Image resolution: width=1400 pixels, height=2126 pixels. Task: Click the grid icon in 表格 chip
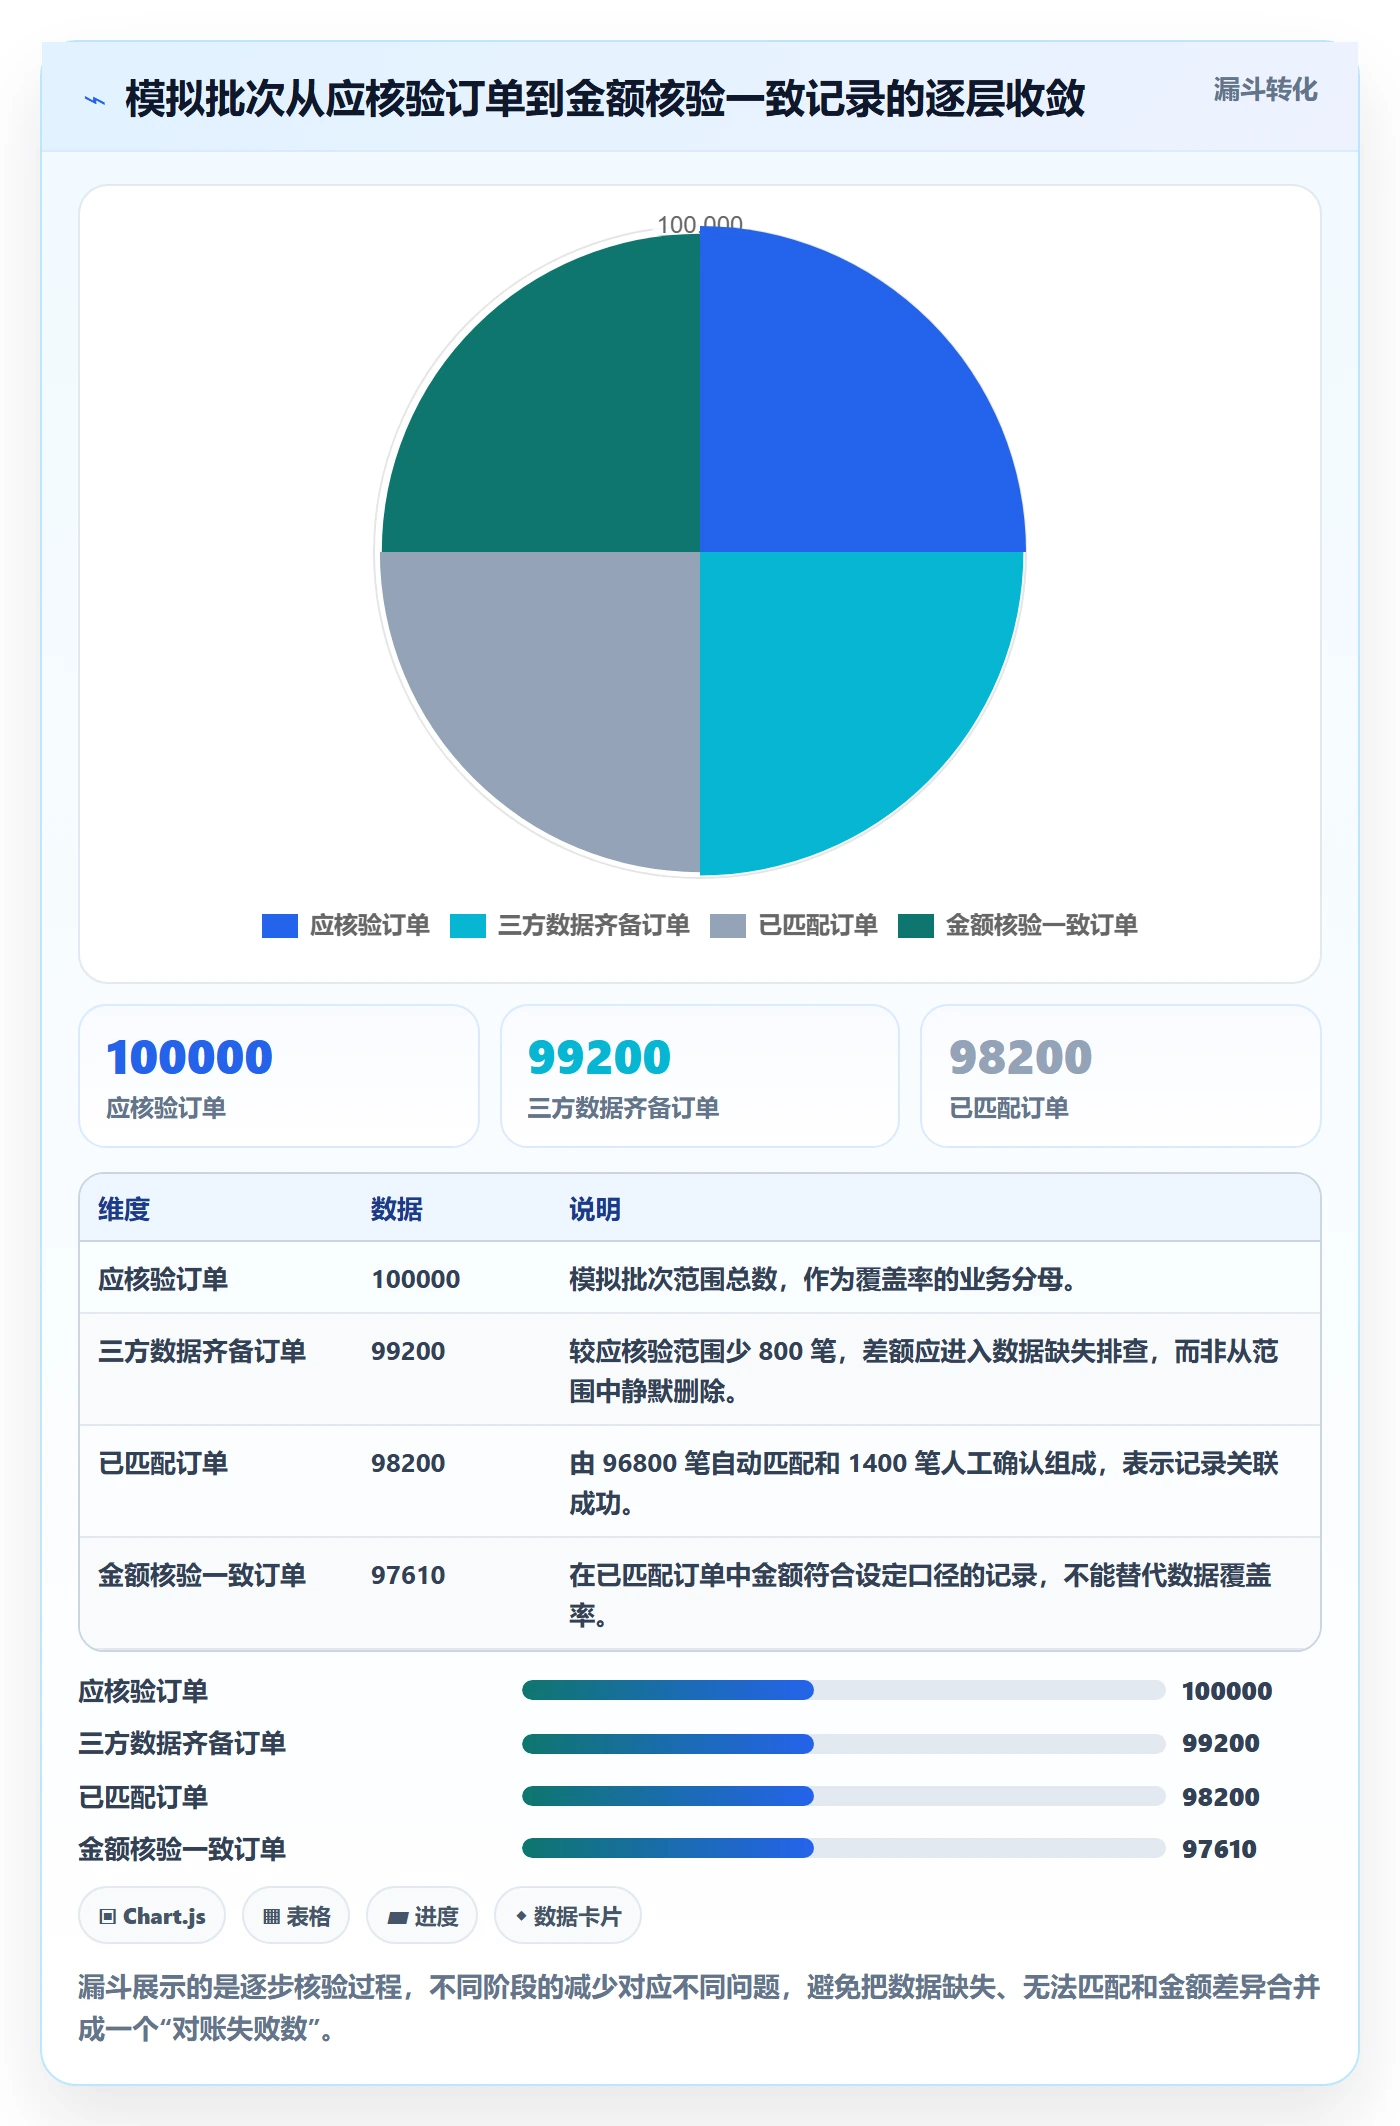271,1917
